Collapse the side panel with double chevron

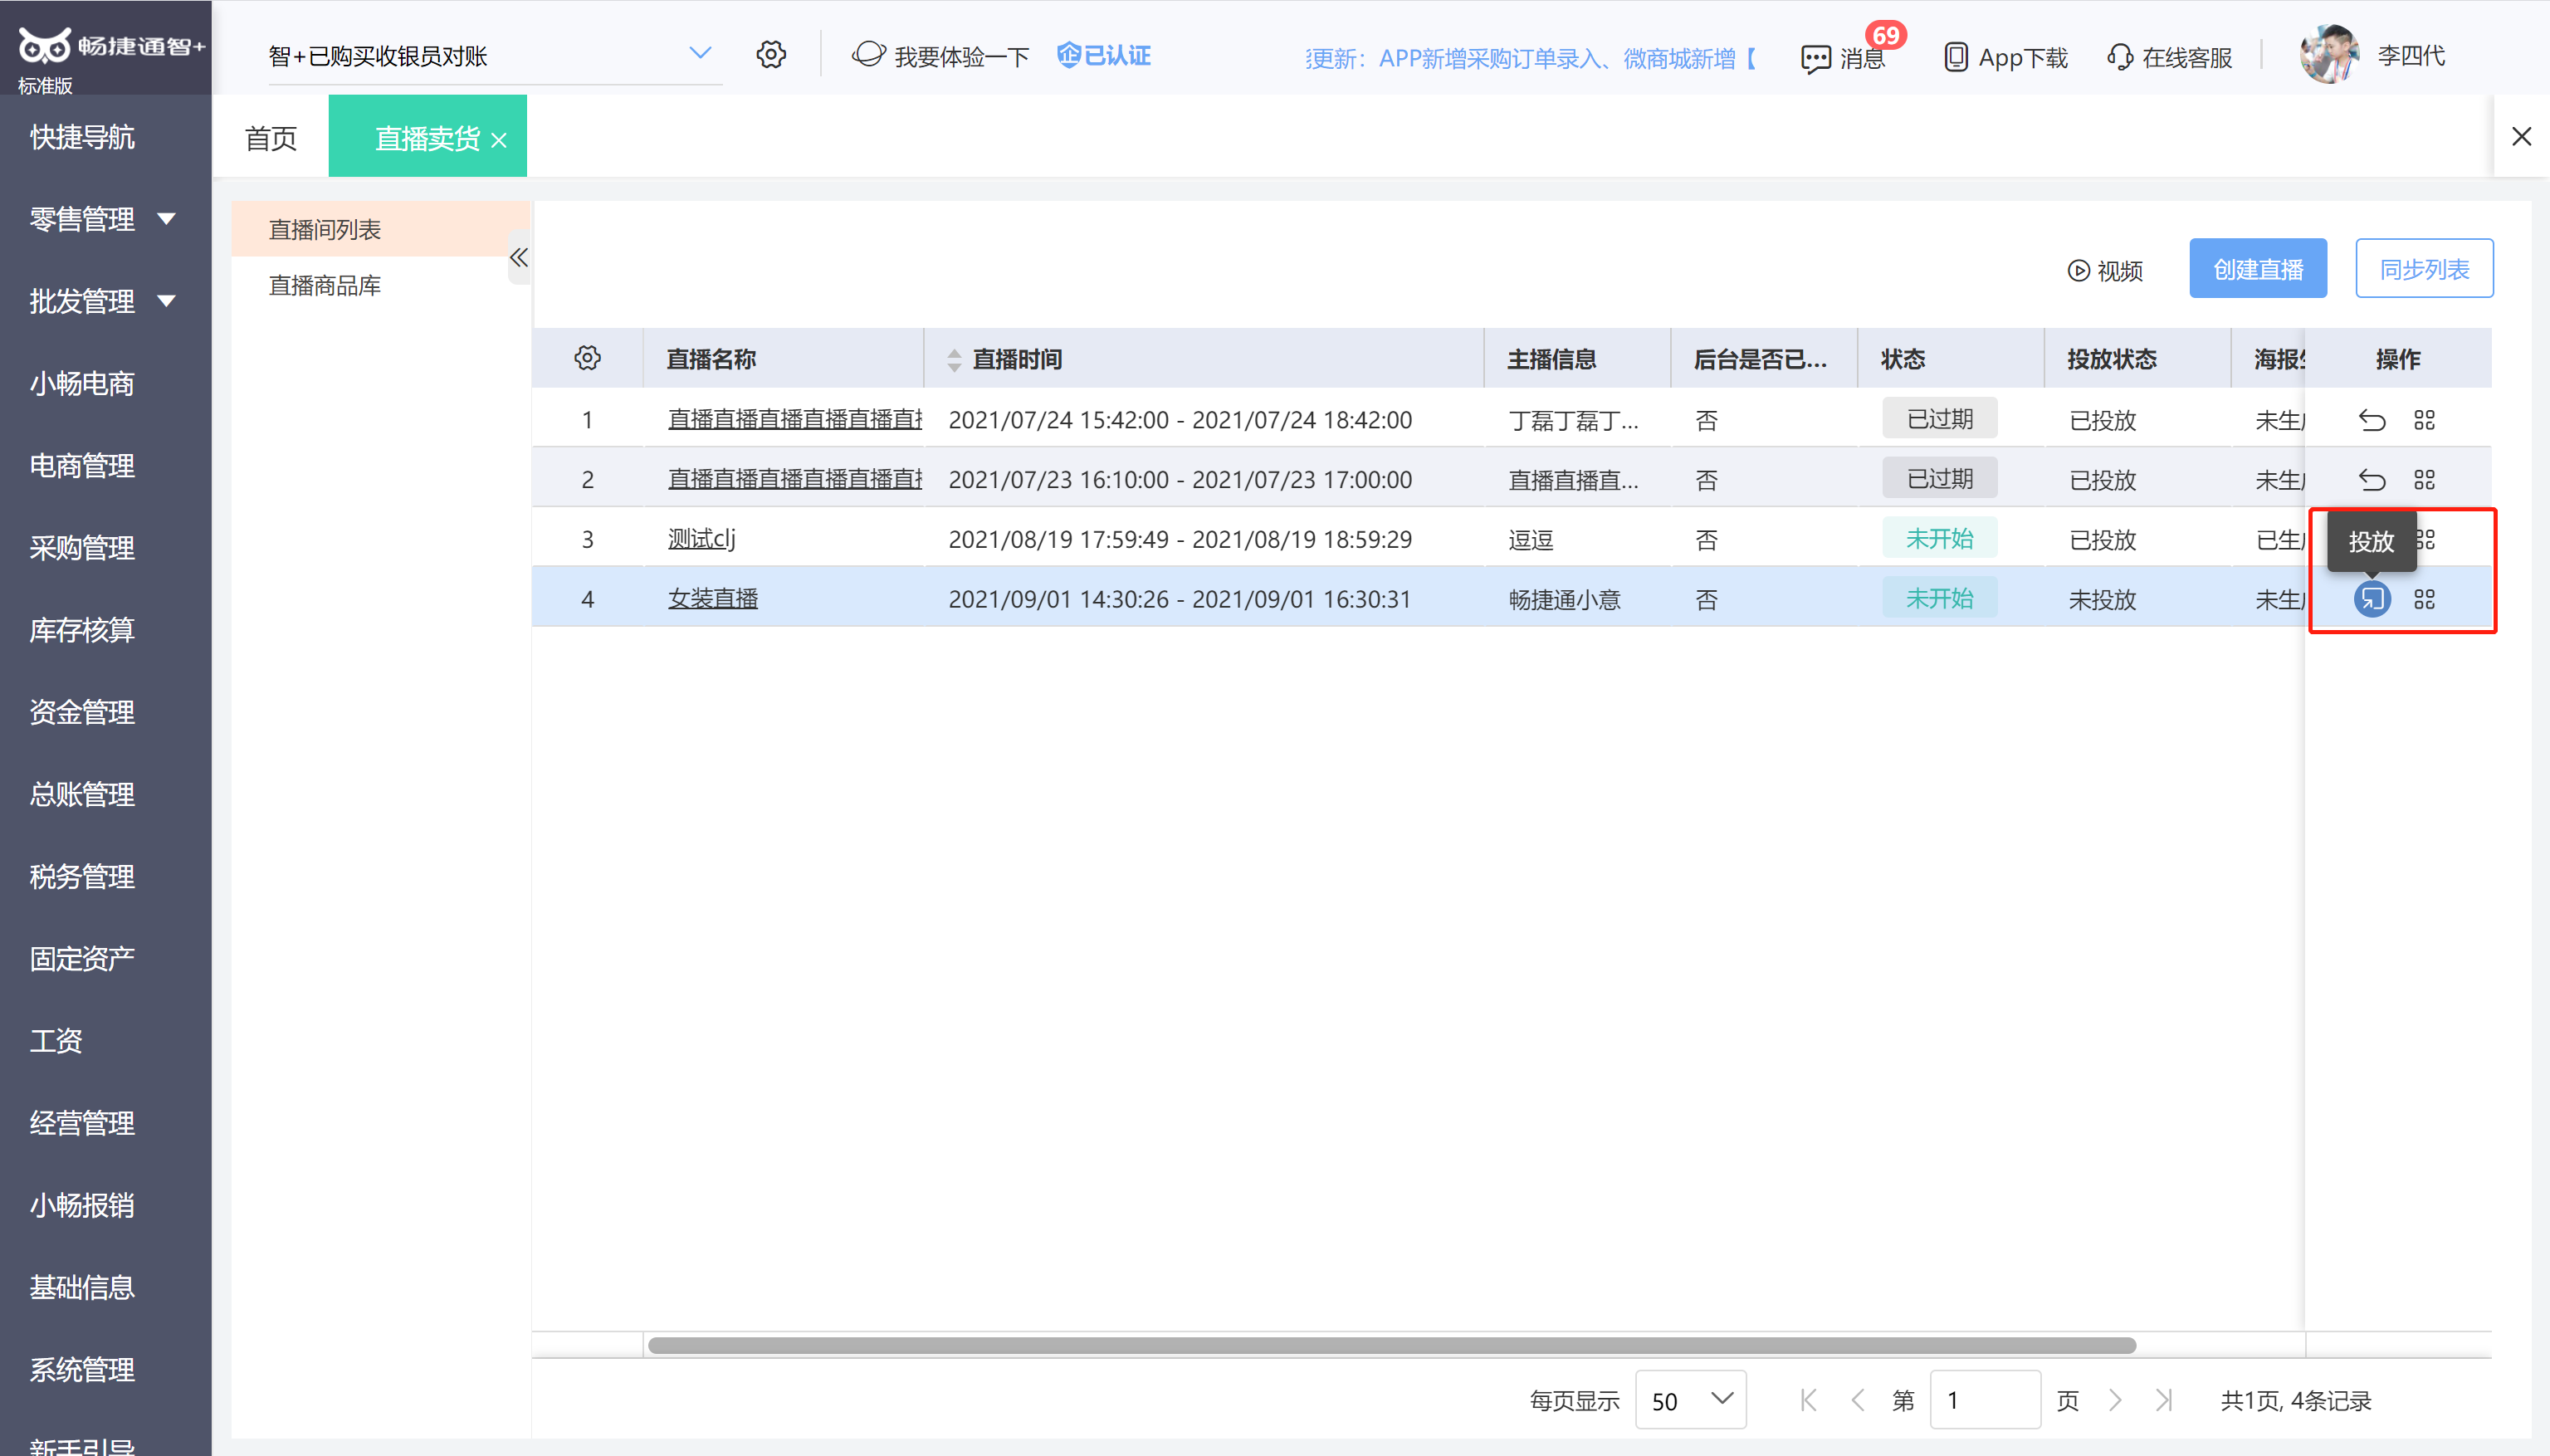518,258
